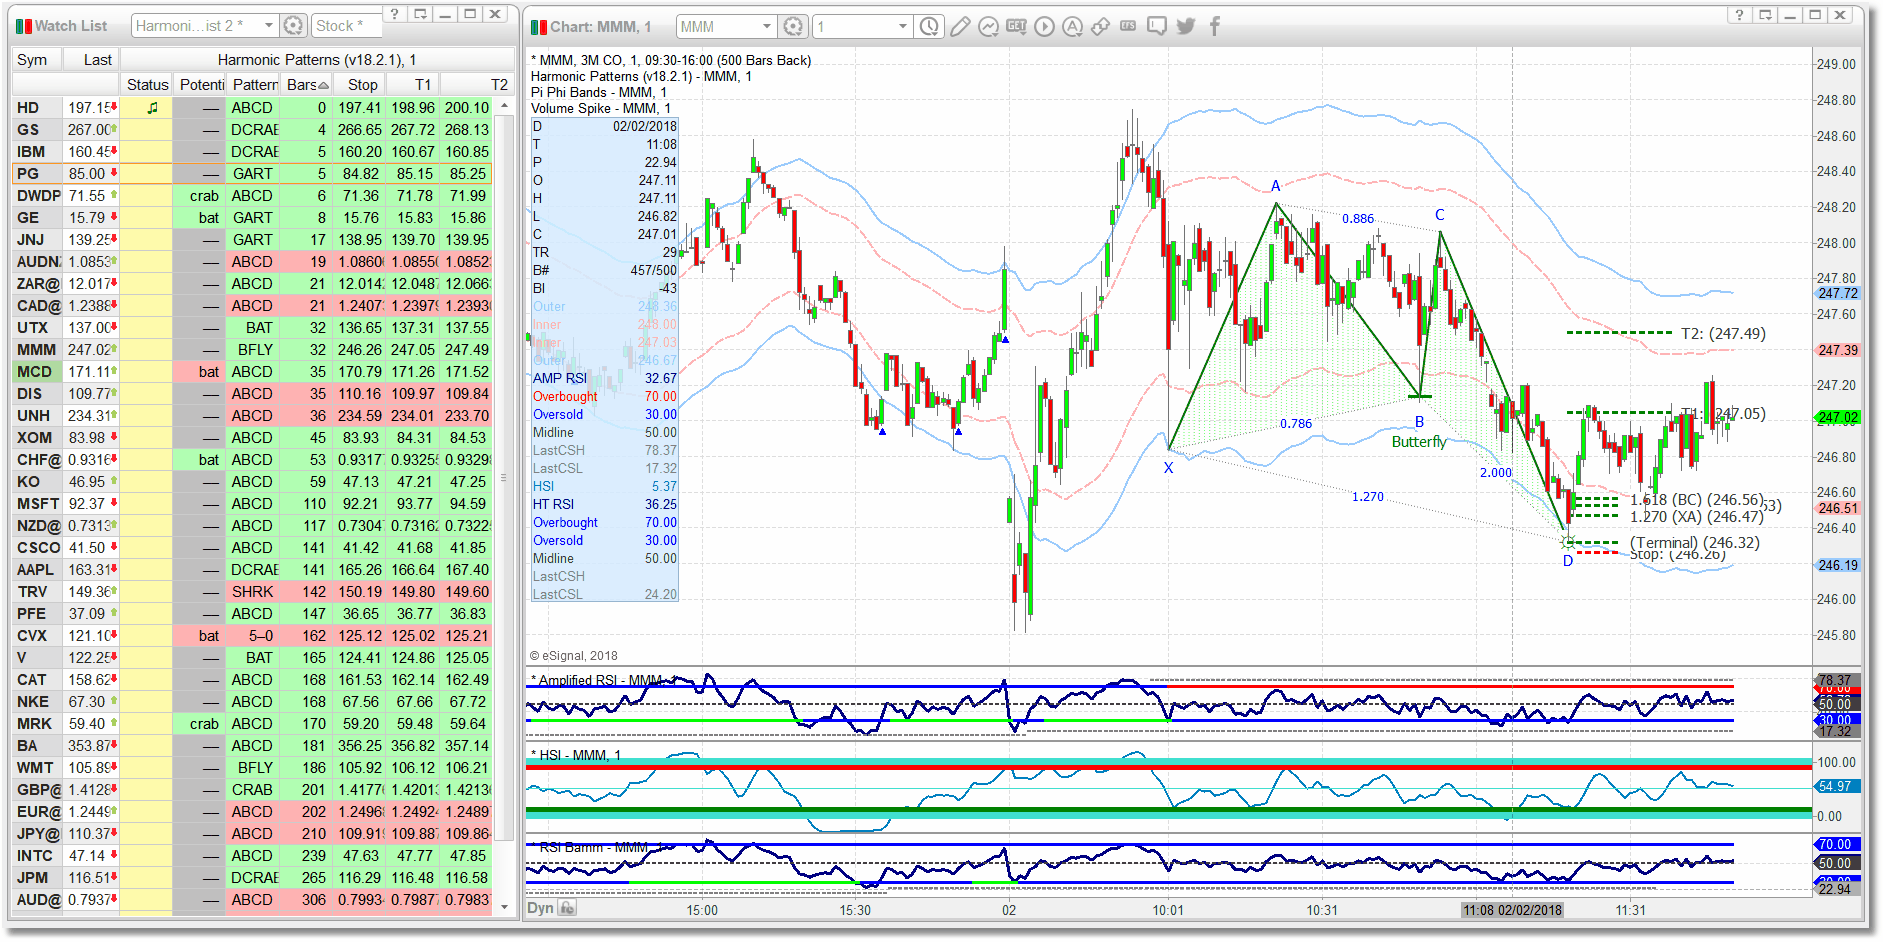The height and width of the screenshot is (942, 1883).
Task: Select the AAPL symbol row
Action: [x=253, y=570]
